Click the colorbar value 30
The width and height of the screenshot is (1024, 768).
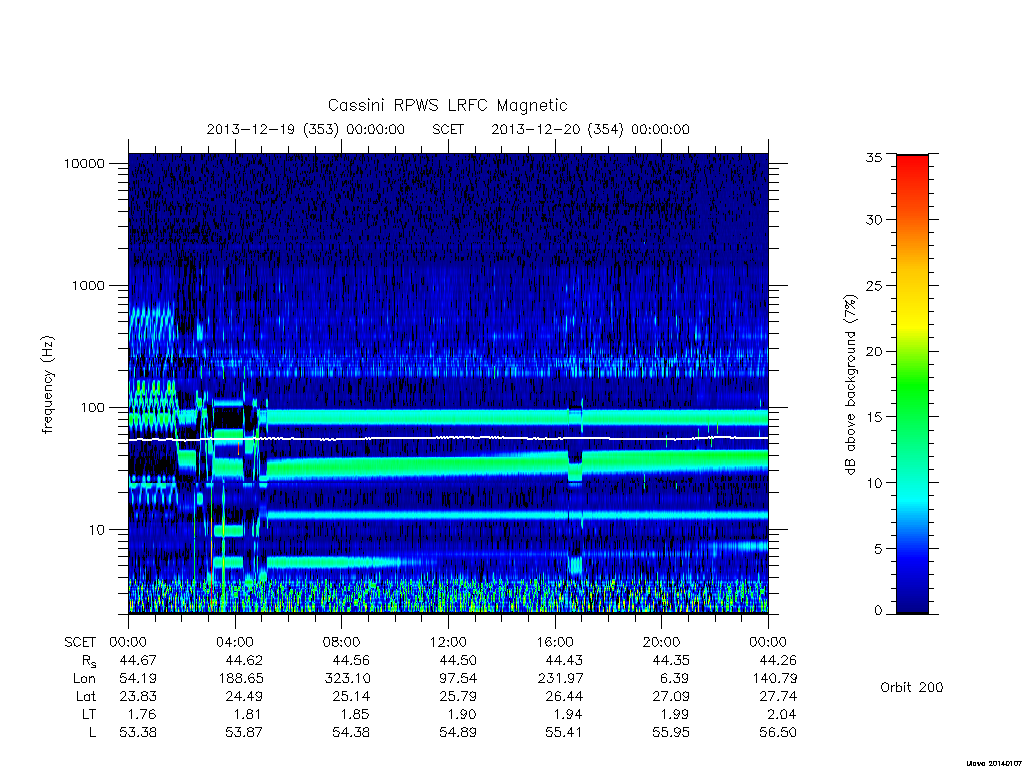[874, 220]
